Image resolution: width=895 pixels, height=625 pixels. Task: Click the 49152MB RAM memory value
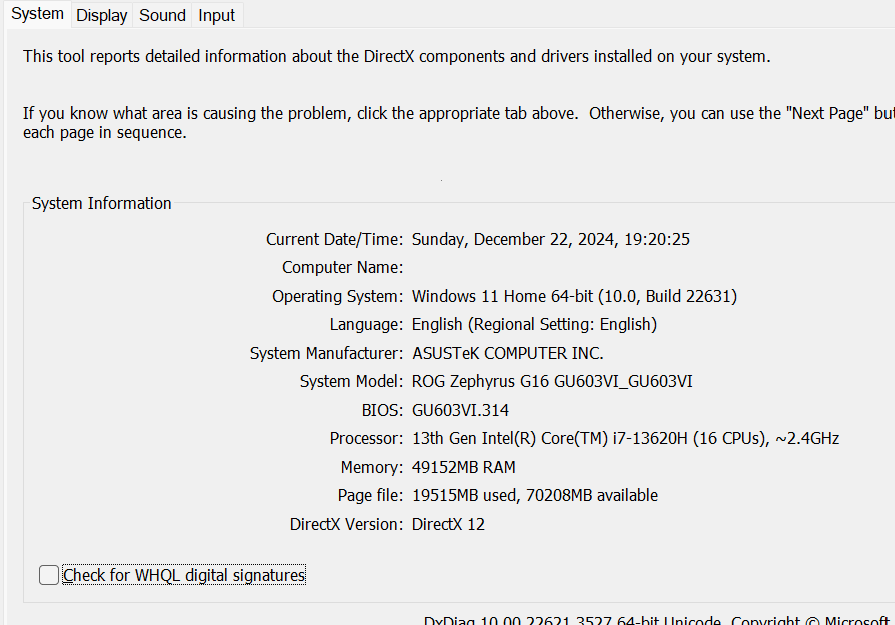(464, 468)
